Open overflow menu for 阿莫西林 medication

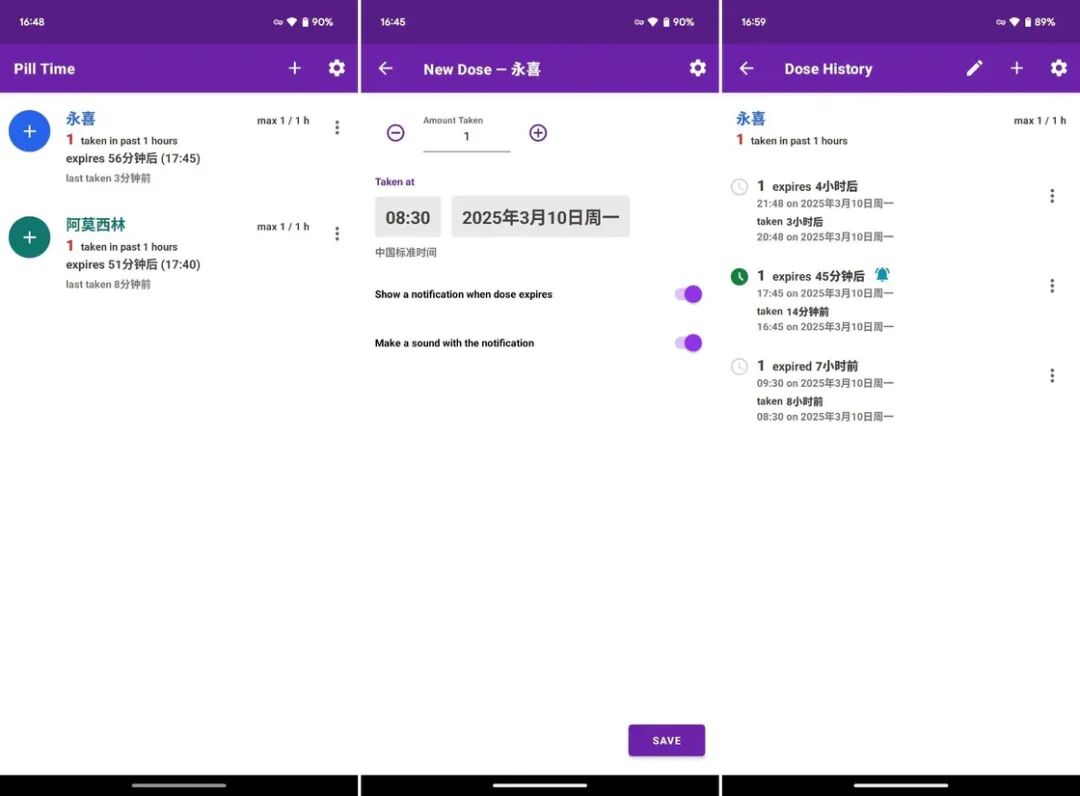(x=337, y=234)
